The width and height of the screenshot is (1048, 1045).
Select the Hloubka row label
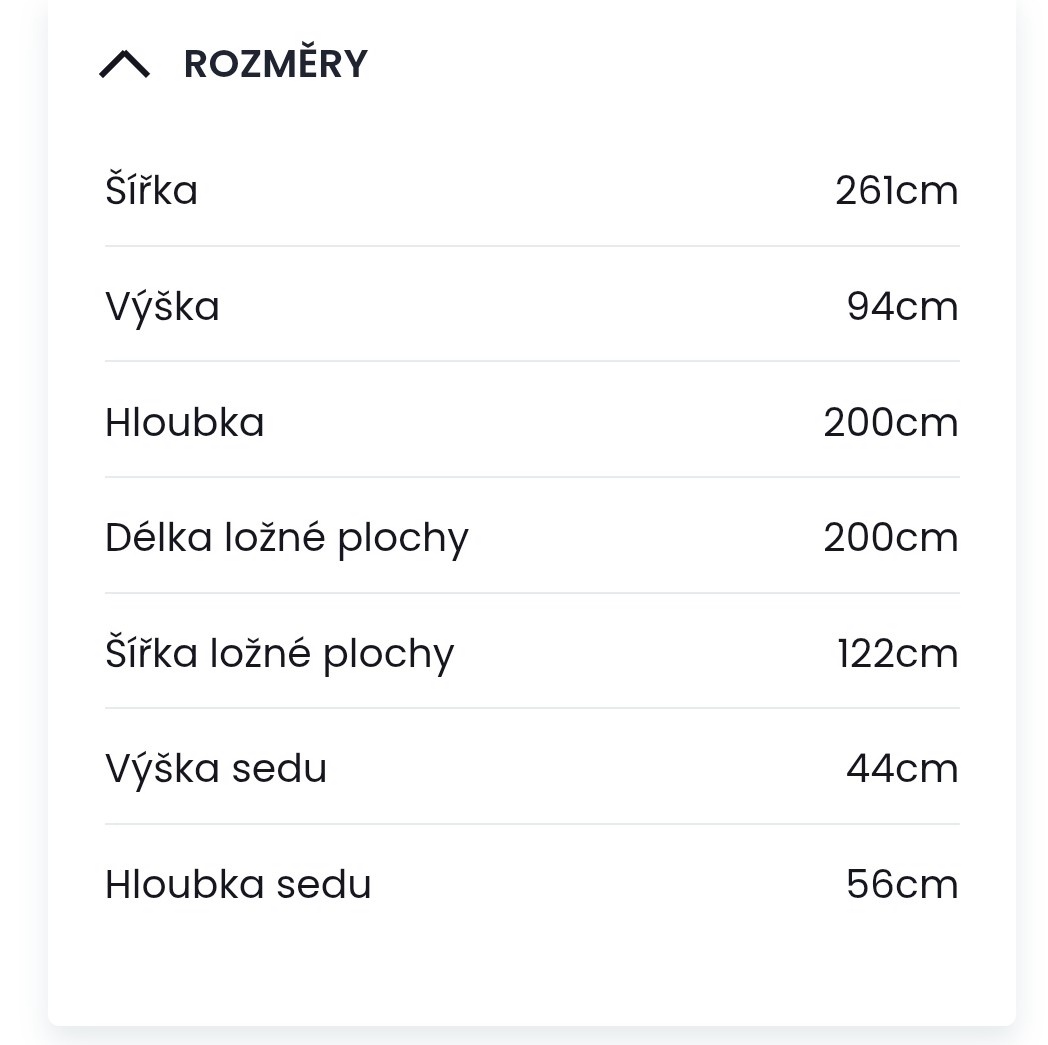point(184,422)
